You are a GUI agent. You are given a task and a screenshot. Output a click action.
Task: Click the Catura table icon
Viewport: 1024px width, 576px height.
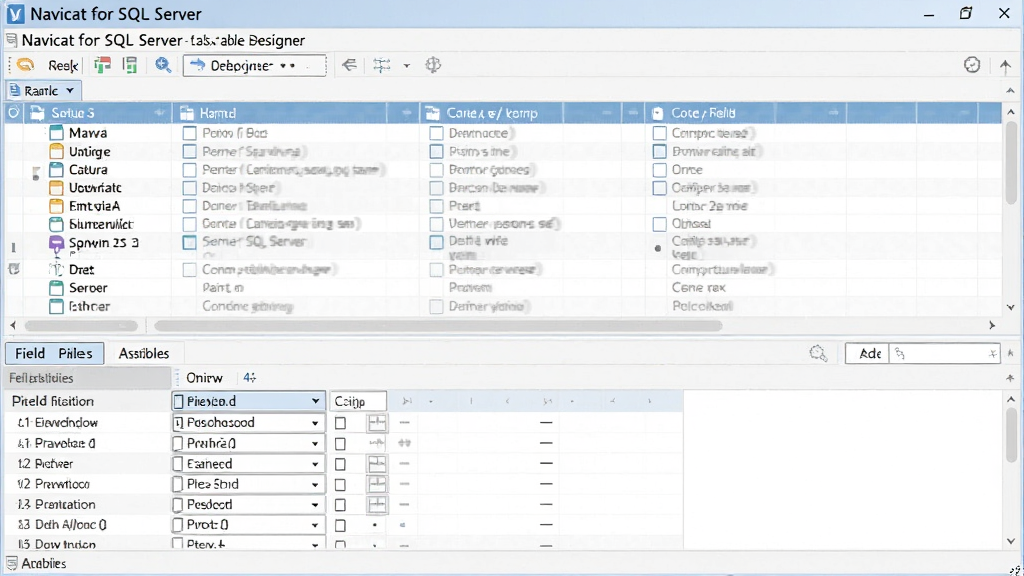pyautogui.click(x=57, y=170)
